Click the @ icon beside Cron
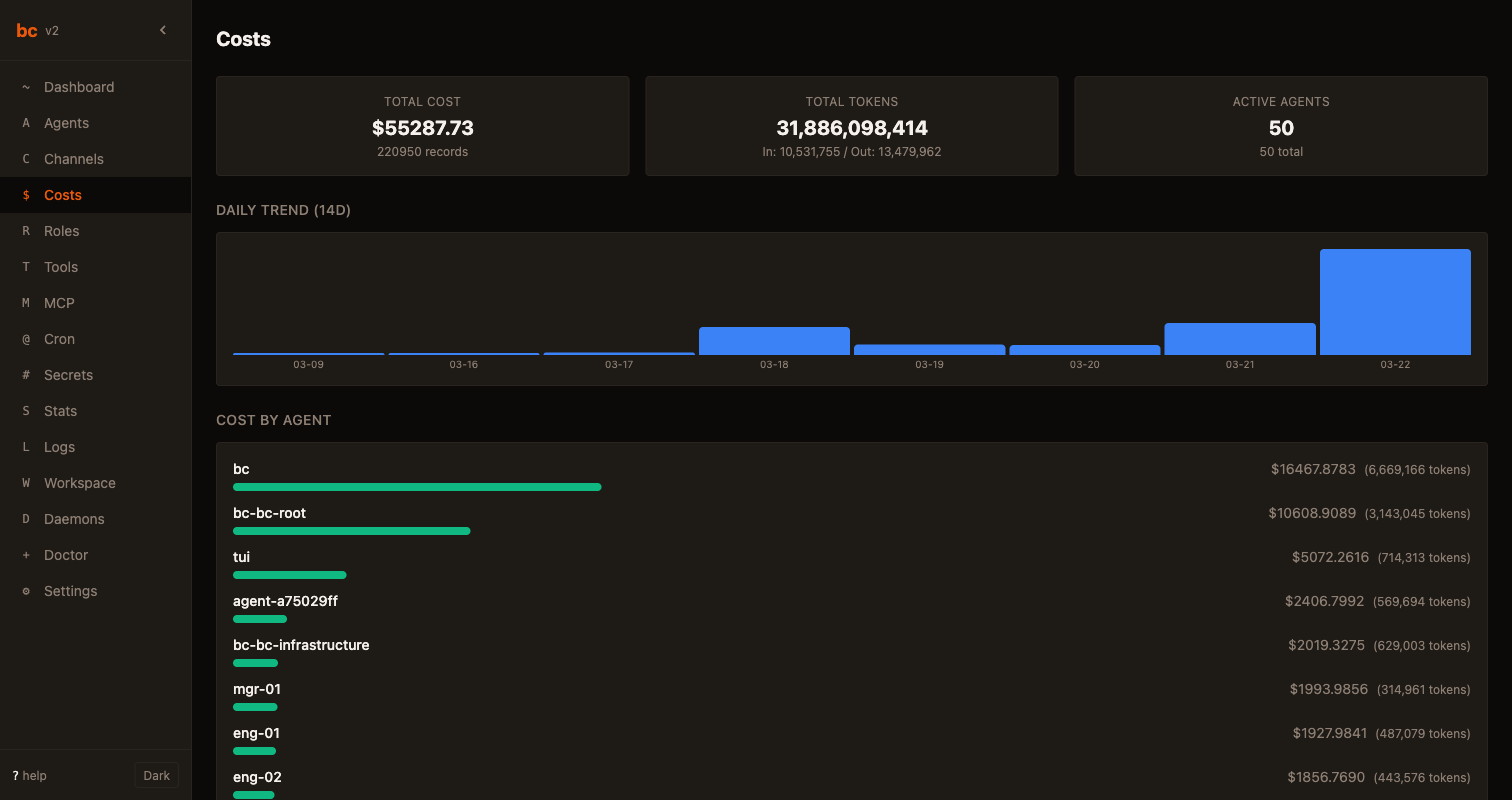Image resolution: width=1512 pixels, height=800 pixels. [26, 339]
